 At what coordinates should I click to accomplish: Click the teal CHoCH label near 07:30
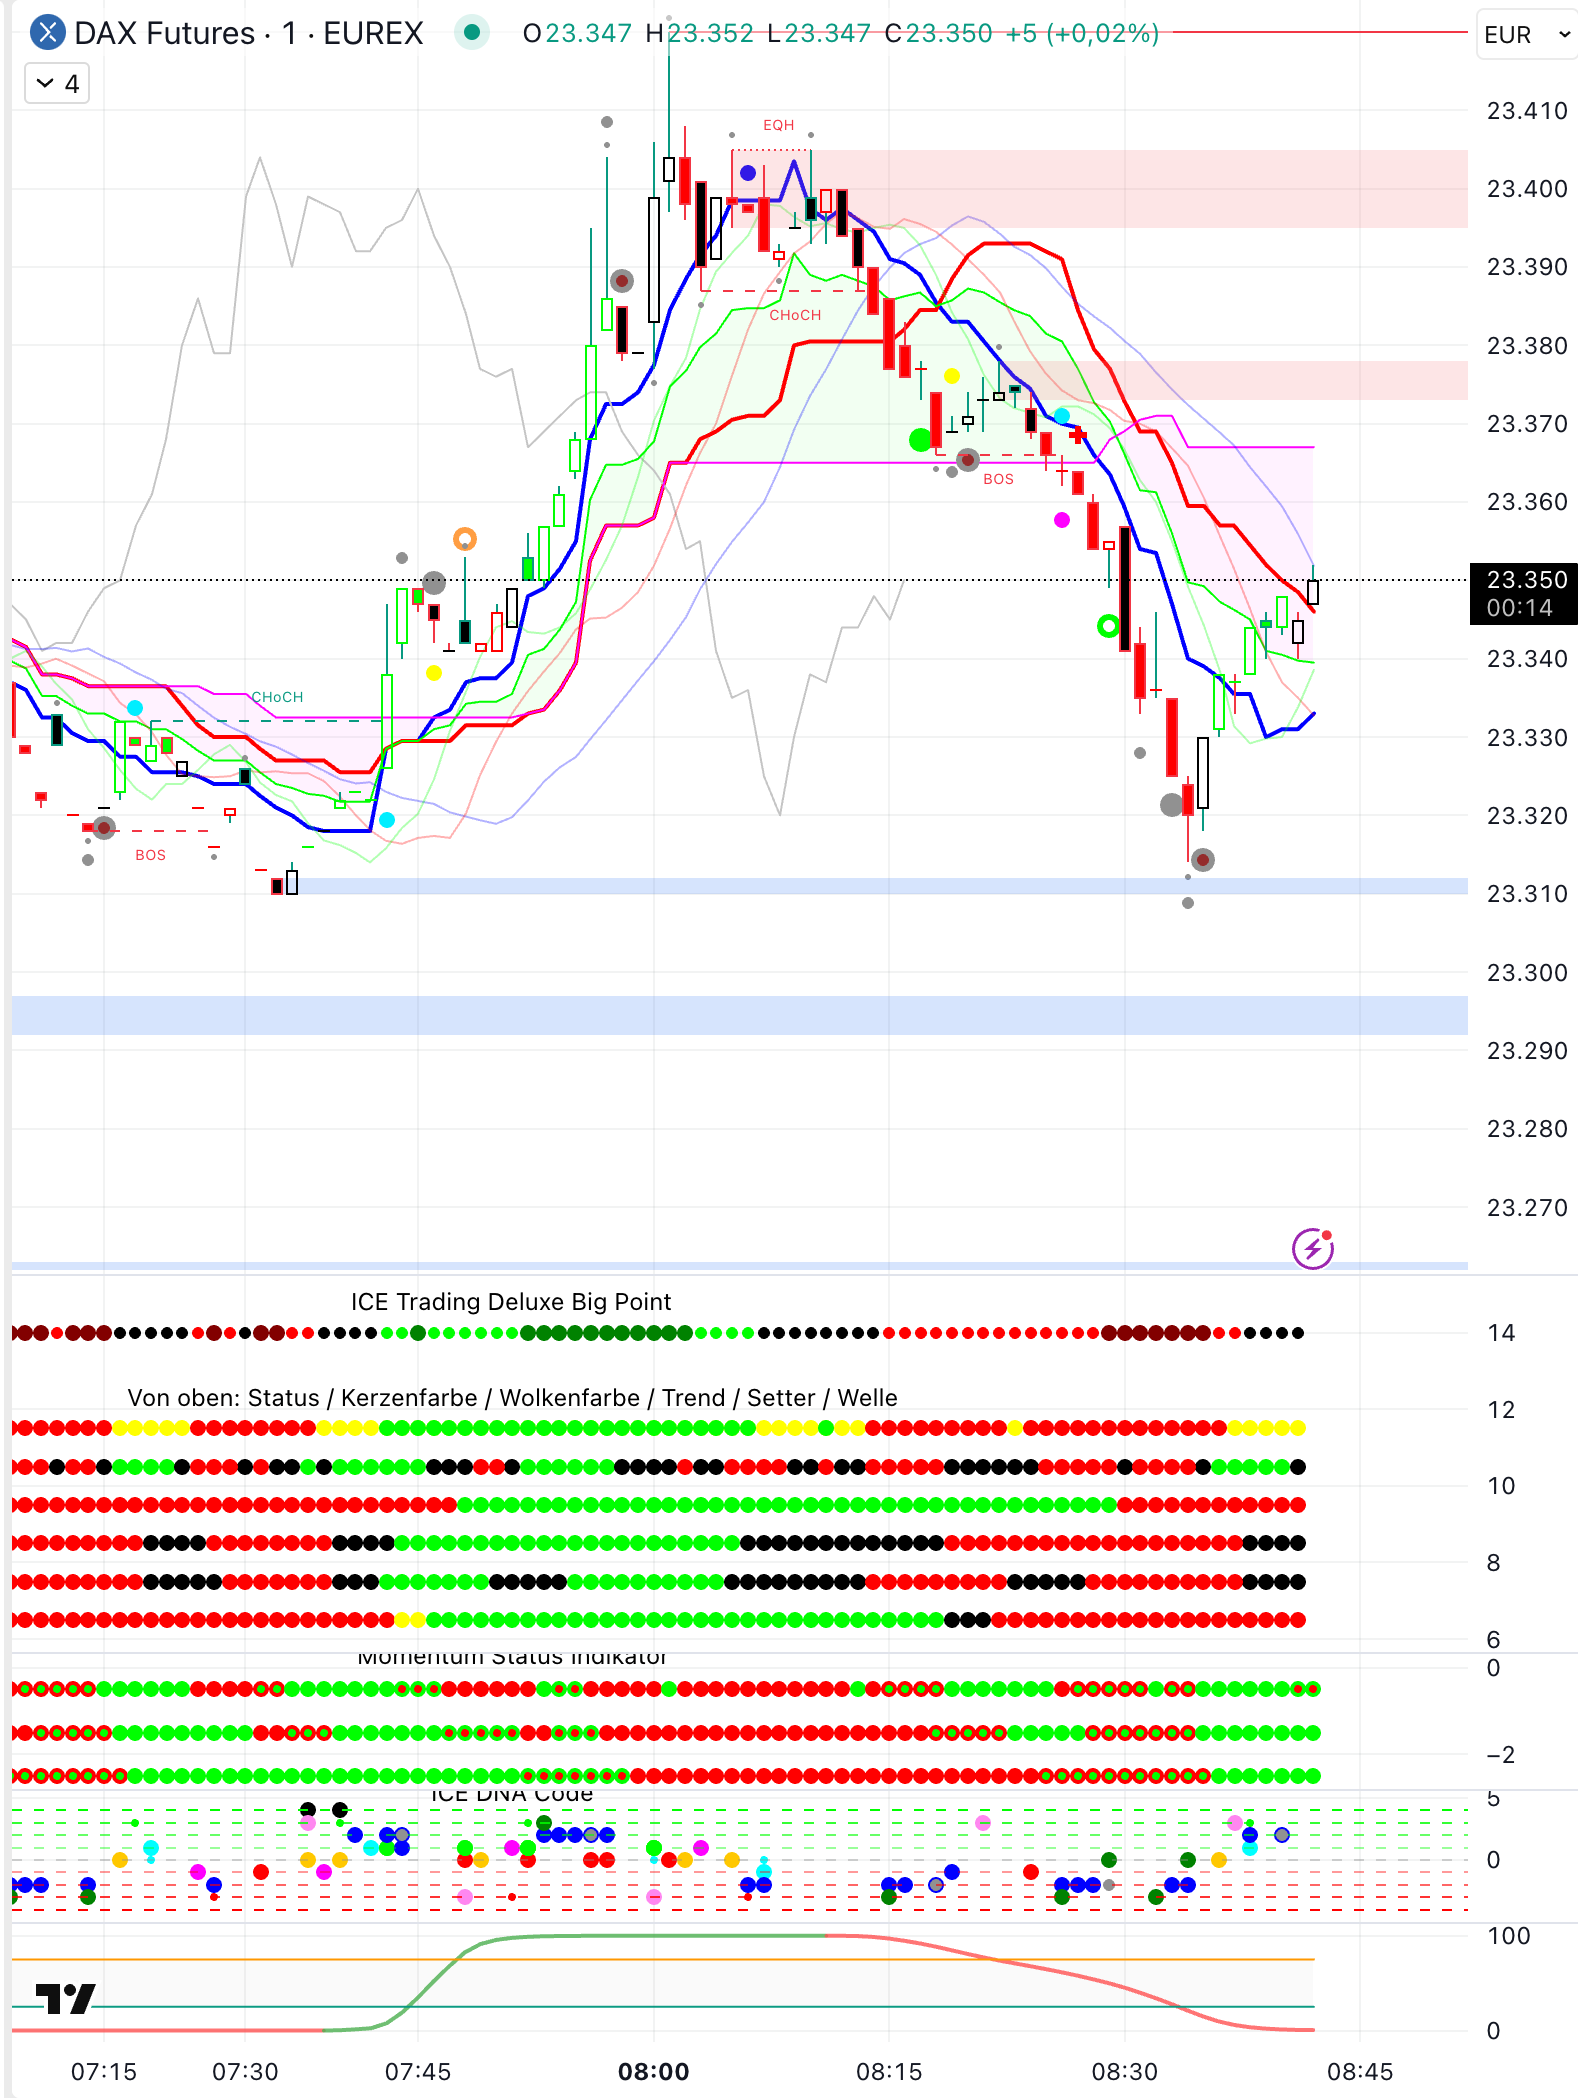(277, 697)
